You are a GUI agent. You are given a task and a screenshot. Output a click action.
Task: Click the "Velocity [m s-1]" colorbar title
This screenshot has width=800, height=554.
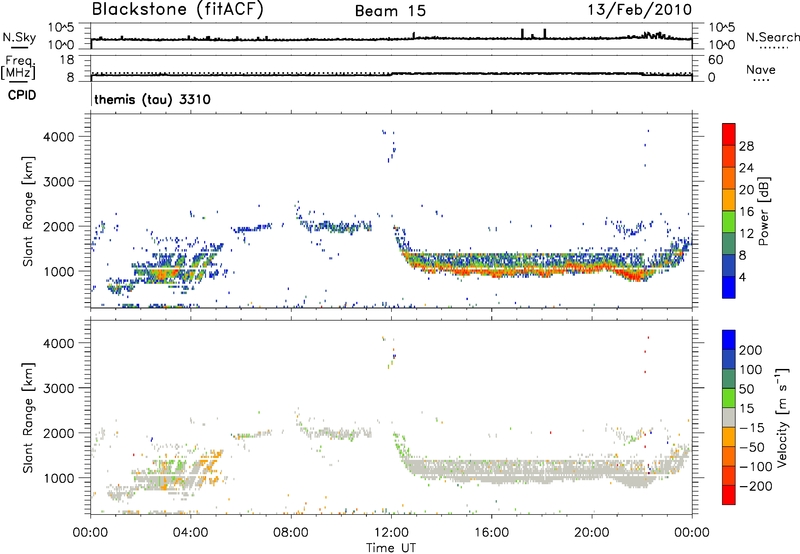click(782, 417)
